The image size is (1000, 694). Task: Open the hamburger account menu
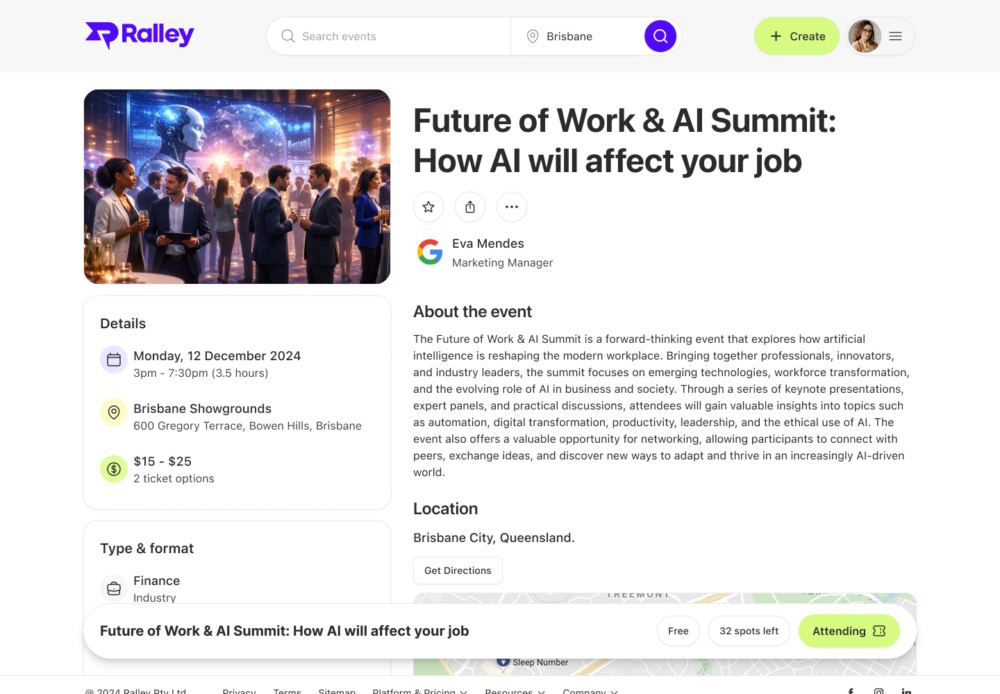[x=895, y=36]
